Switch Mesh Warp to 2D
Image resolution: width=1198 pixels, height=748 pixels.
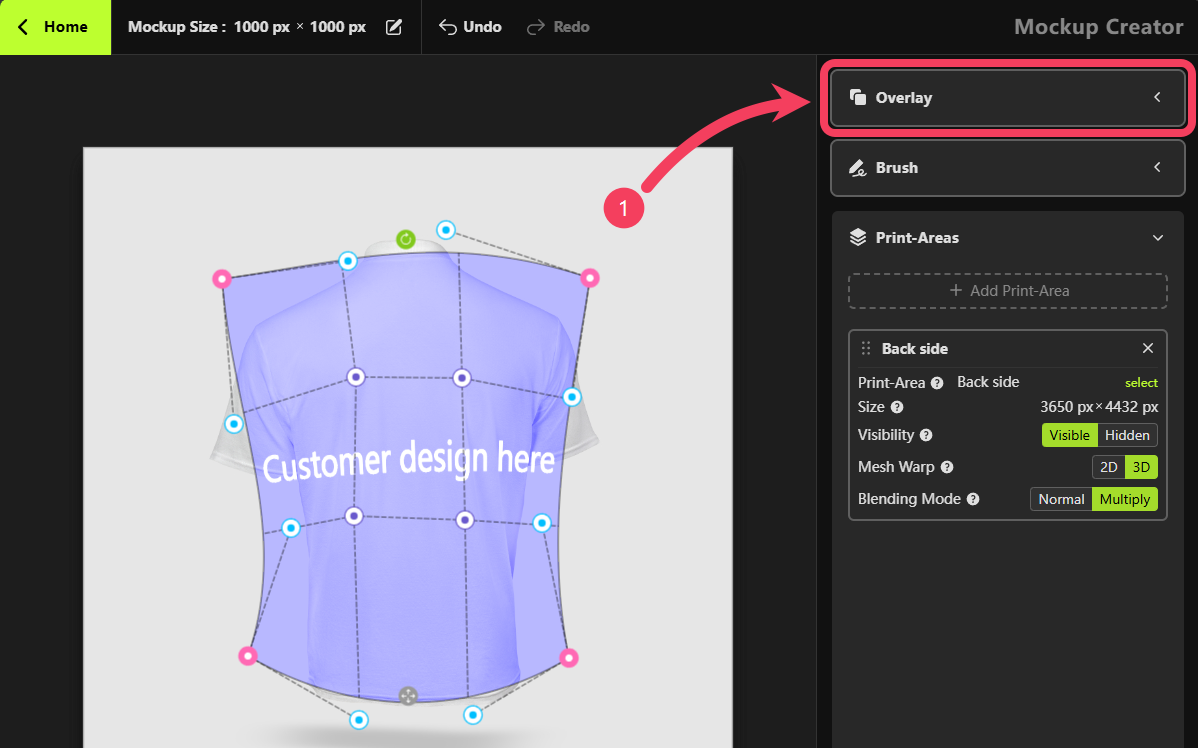coord(1109,467)
